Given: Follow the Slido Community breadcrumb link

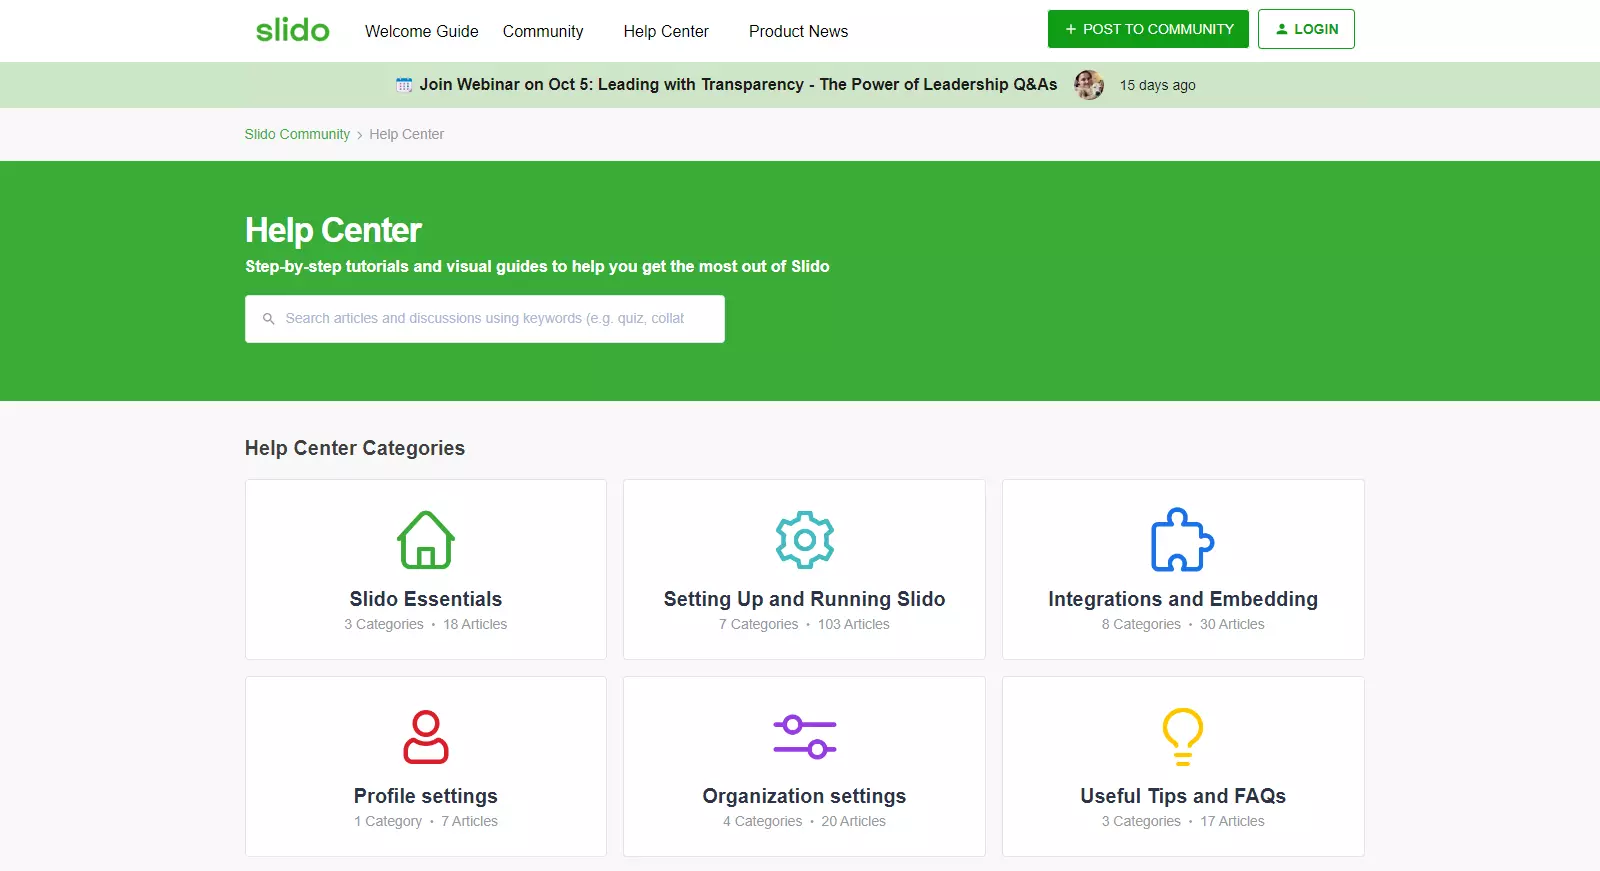Looking at the screenshot, I should coord(297,134).
